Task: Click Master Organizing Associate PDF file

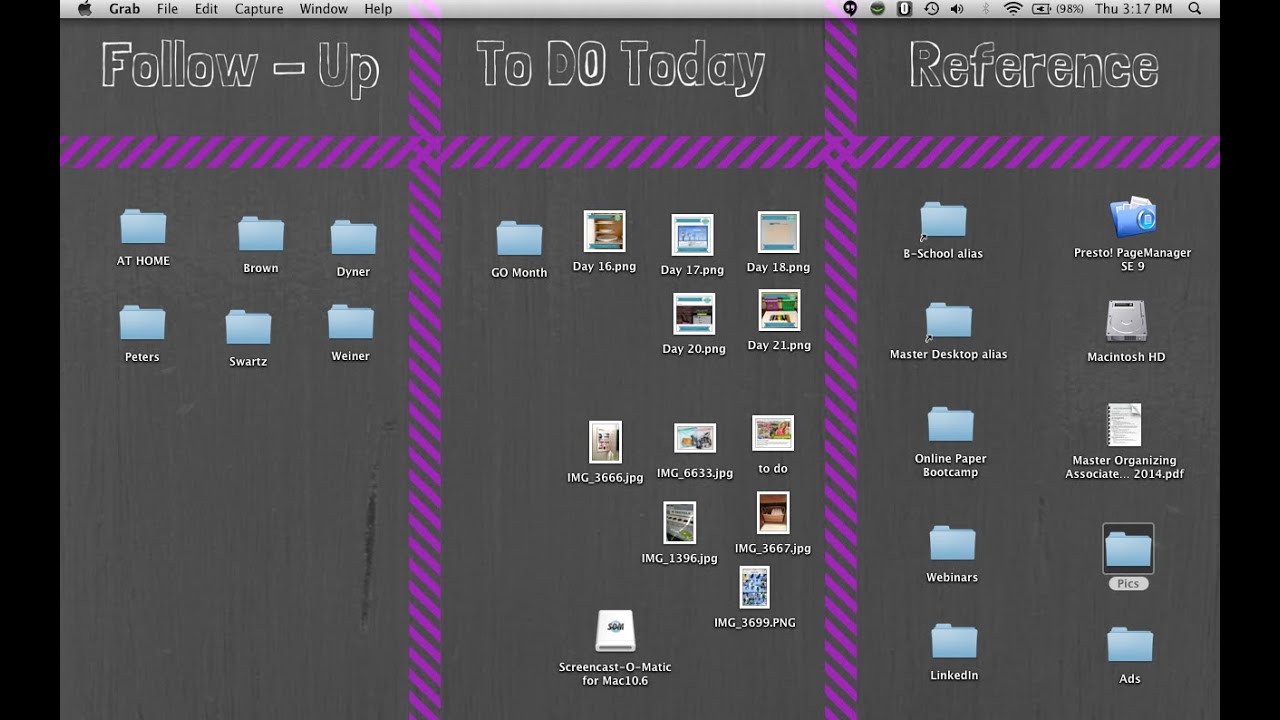Action: tap(1124, 426)
